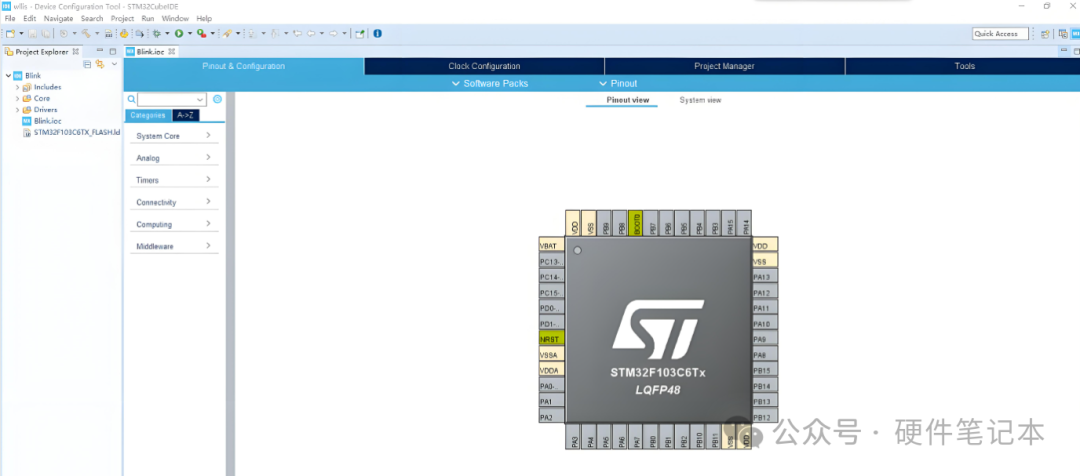The image size is (1080, 476).
Task: Click the Device Configuration code generation icon
Action: click(x=124, y=33)
